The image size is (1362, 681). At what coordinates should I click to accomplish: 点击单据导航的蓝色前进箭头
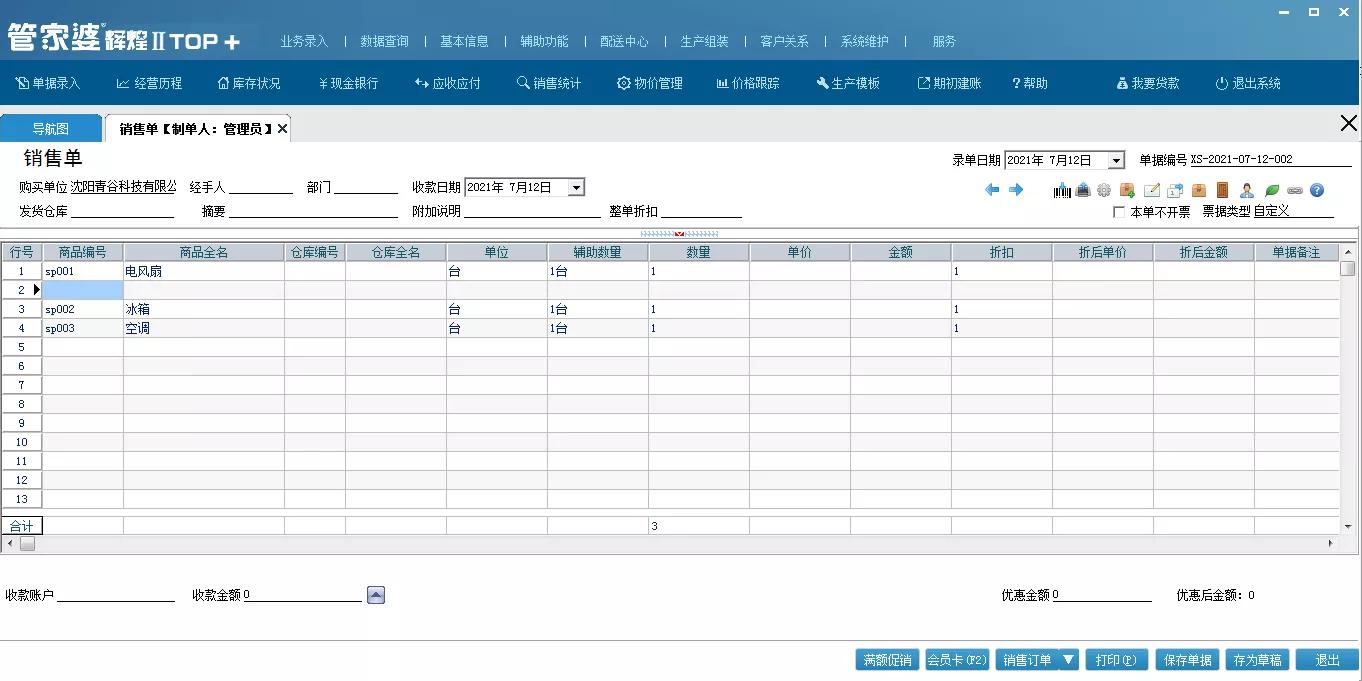coord(1015,189)
